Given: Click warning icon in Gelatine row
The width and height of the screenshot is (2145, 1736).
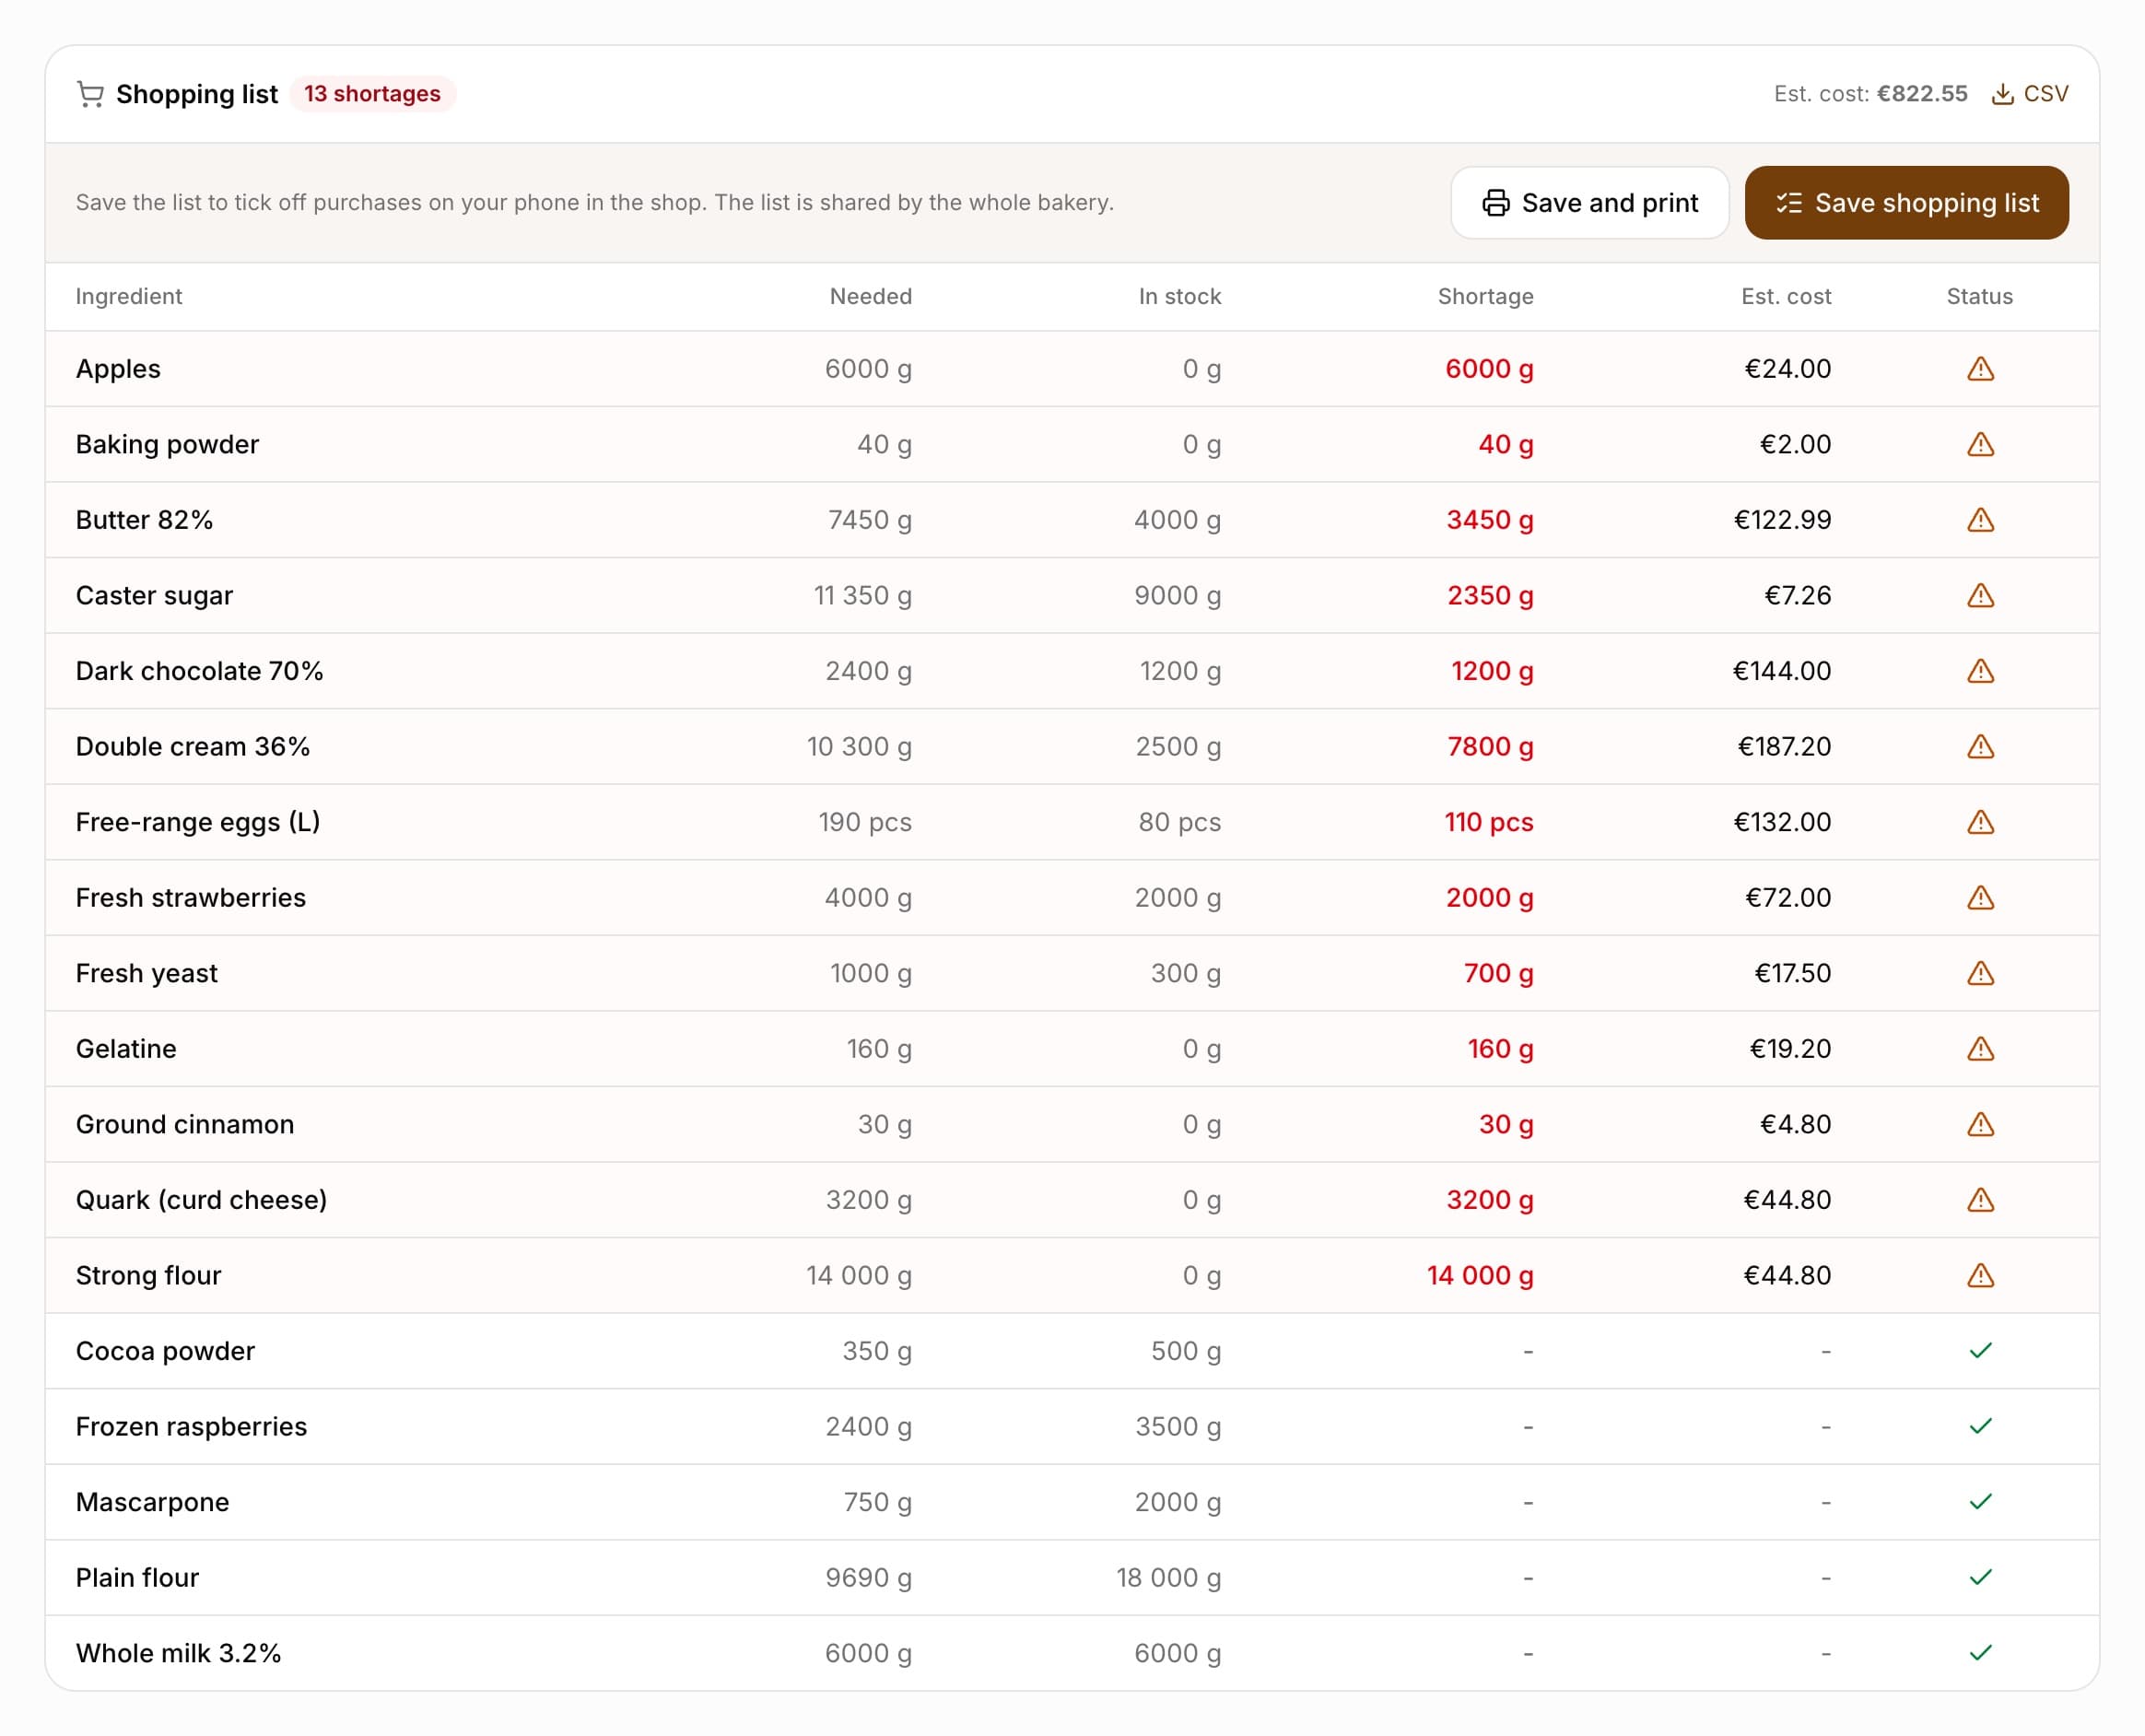Looking at the screenshot, I should tap(1980, 1049).
